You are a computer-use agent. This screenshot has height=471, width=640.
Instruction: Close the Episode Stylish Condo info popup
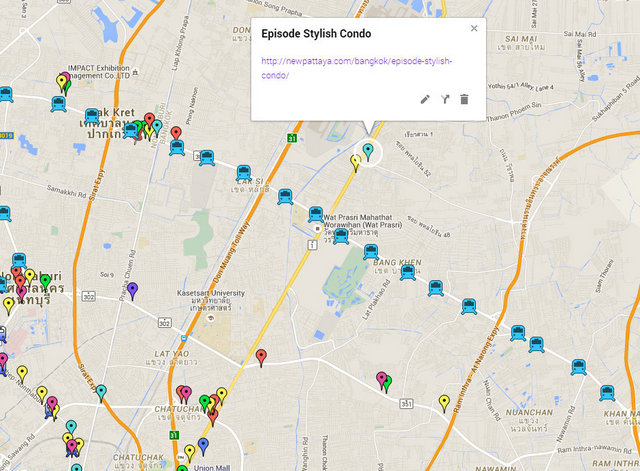[474, 28]
